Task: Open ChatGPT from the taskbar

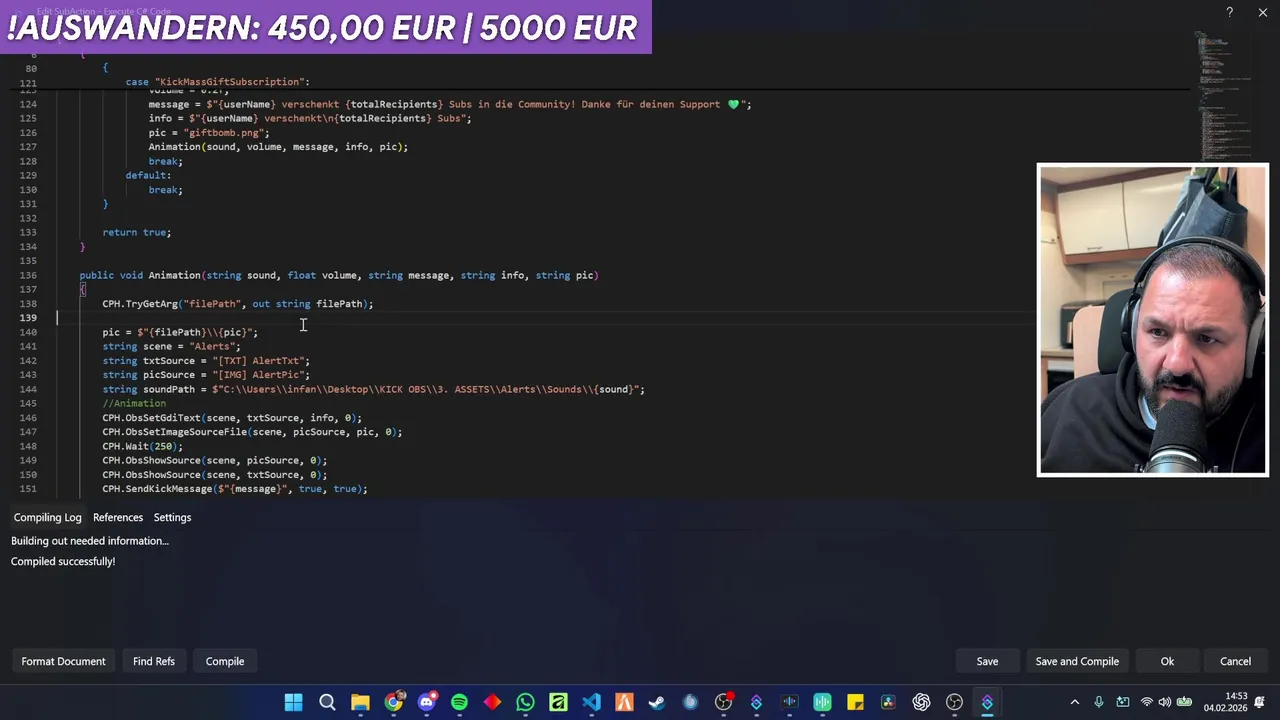Action: 921,702
